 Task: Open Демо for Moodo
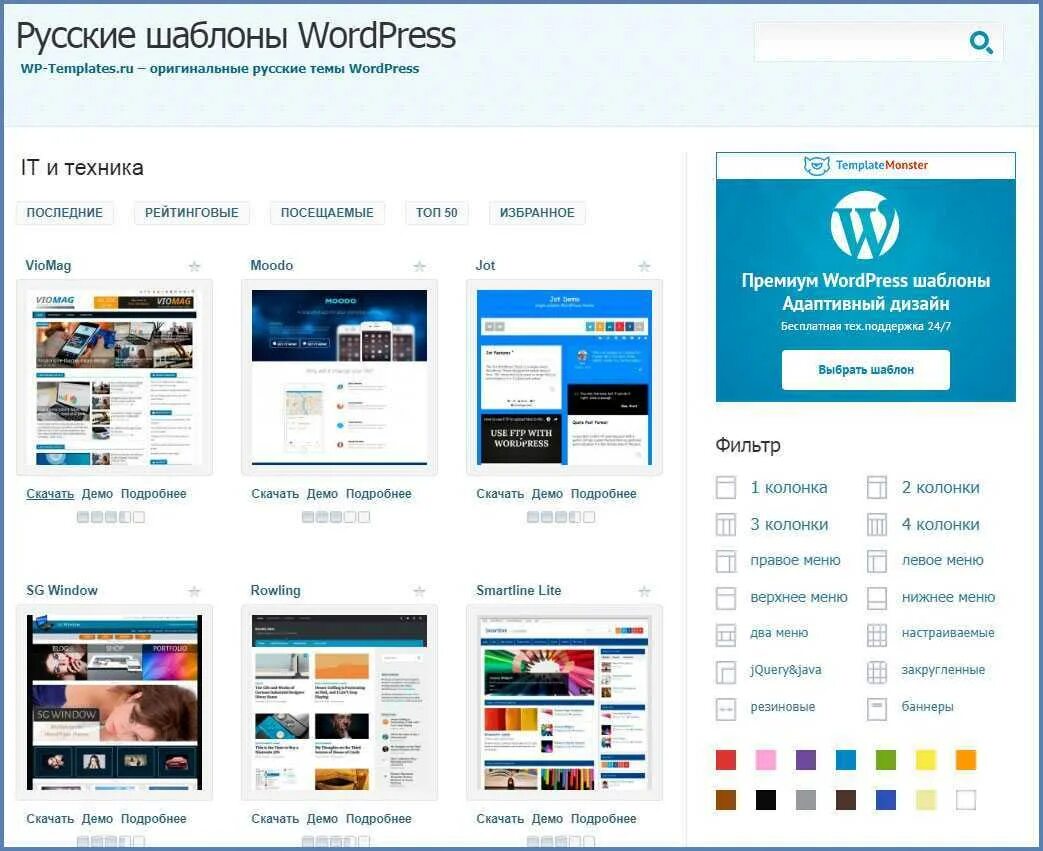[322, 494]
